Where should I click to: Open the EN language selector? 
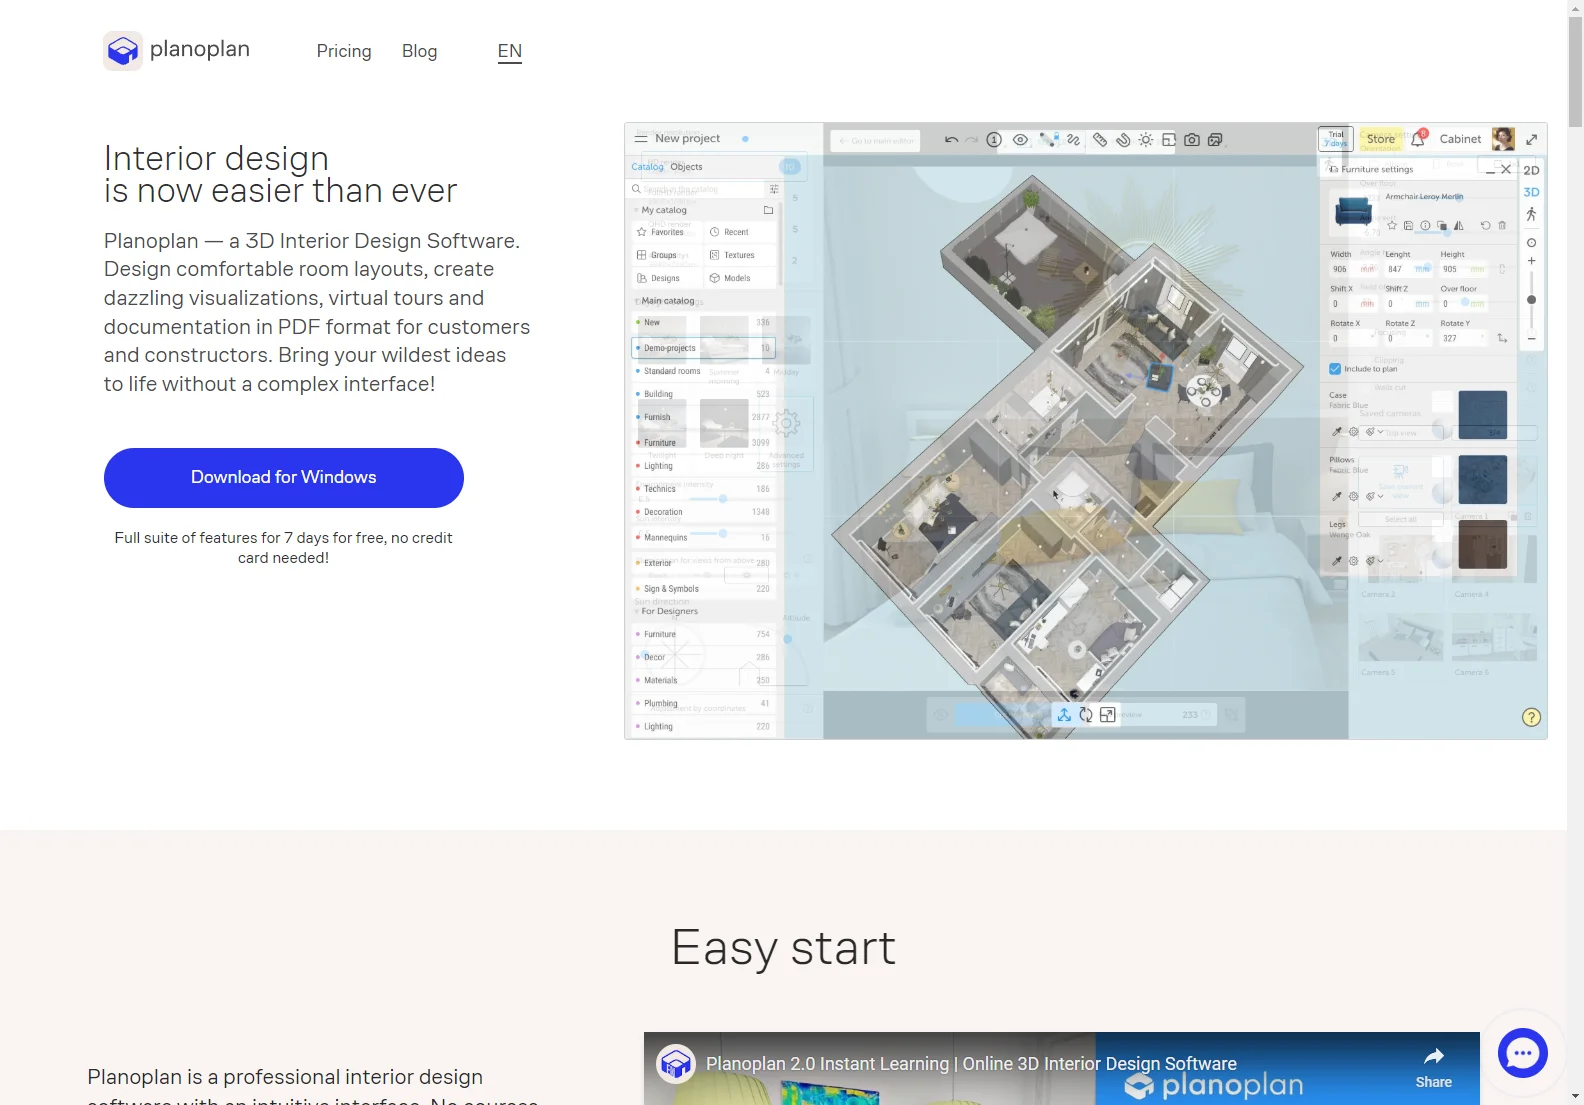tap(510, 51)
